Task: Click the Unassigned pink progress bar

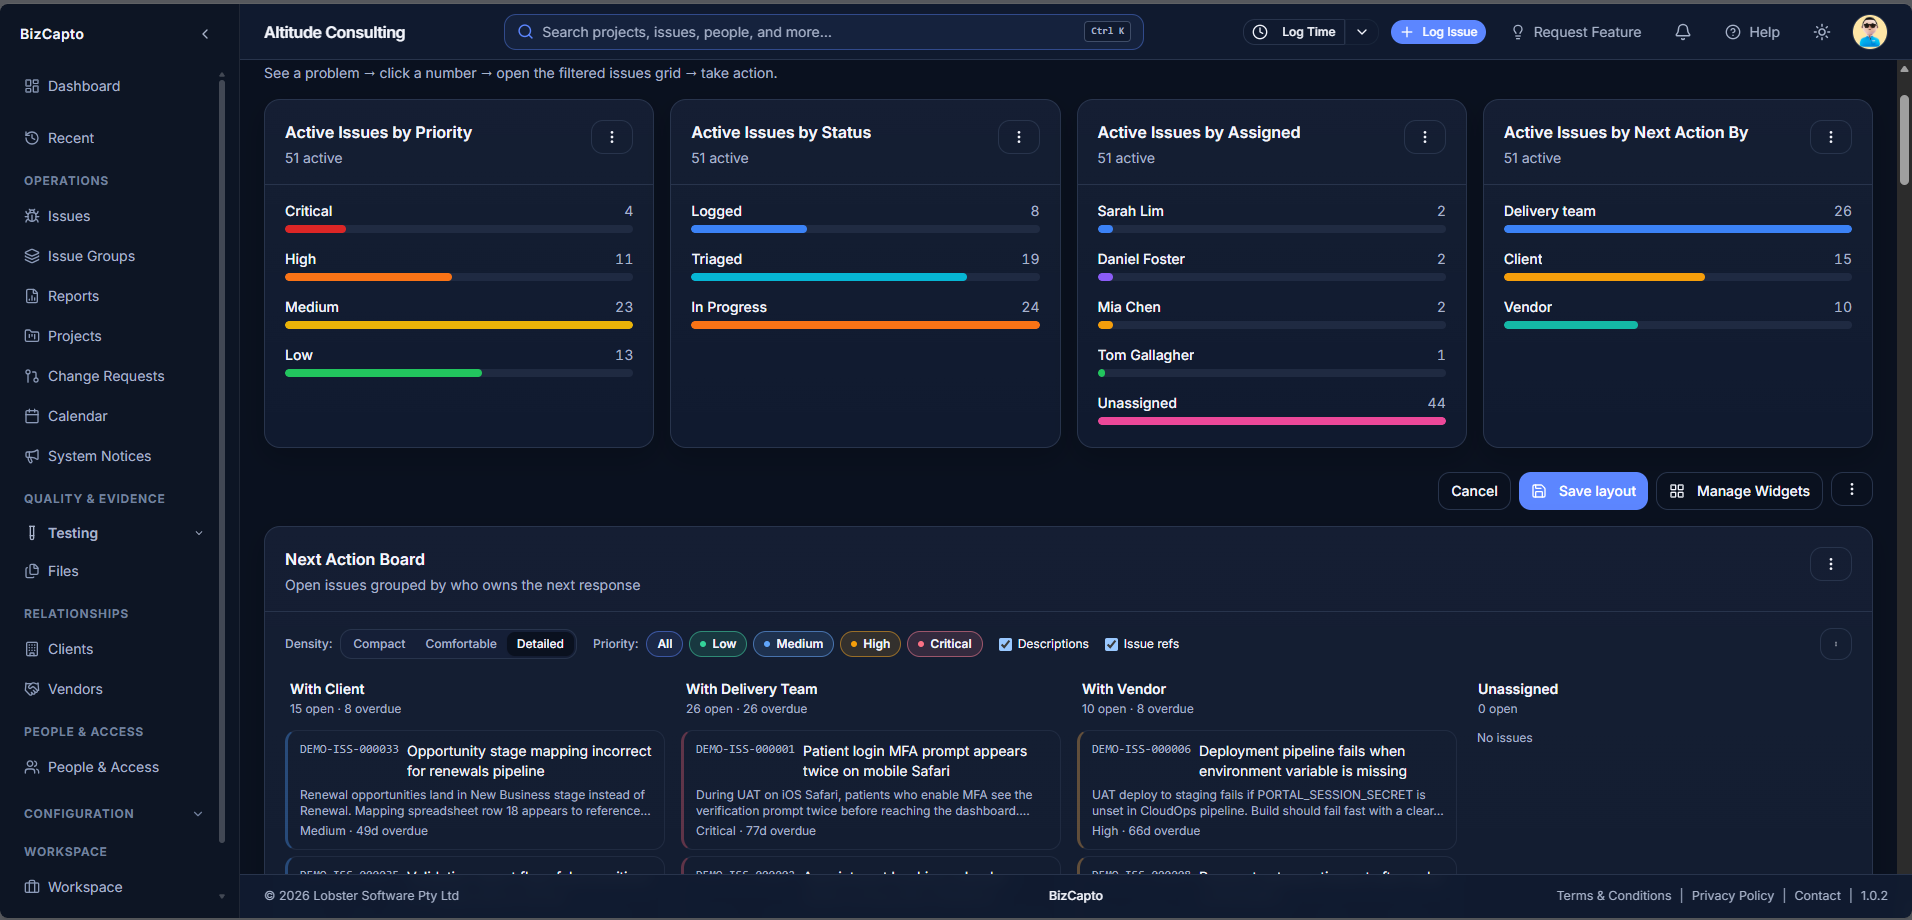Action: [x=1271, y=421]
